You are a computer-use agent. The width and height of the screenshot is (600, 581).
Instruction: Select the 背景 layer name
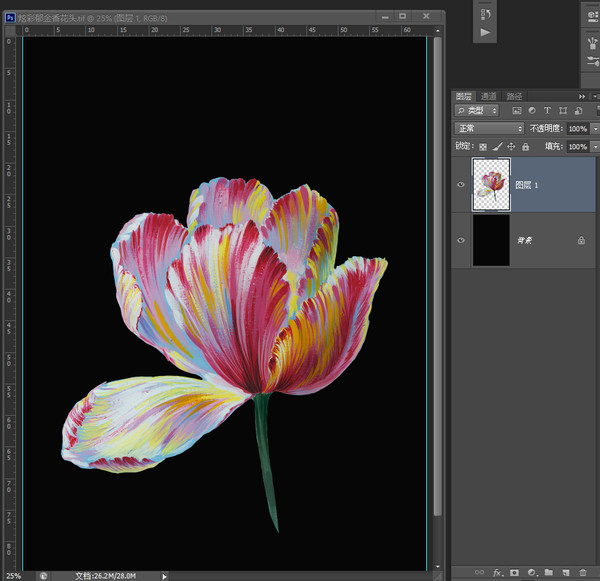(524, 240)
